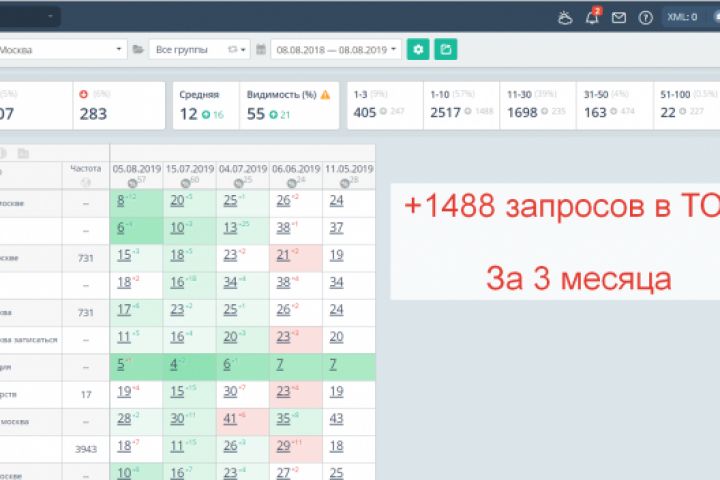The width and height of the screenshot is (720, 480).
Task: Open position 5 in the 05.08.2019 column
Action: tap(121, 364)
